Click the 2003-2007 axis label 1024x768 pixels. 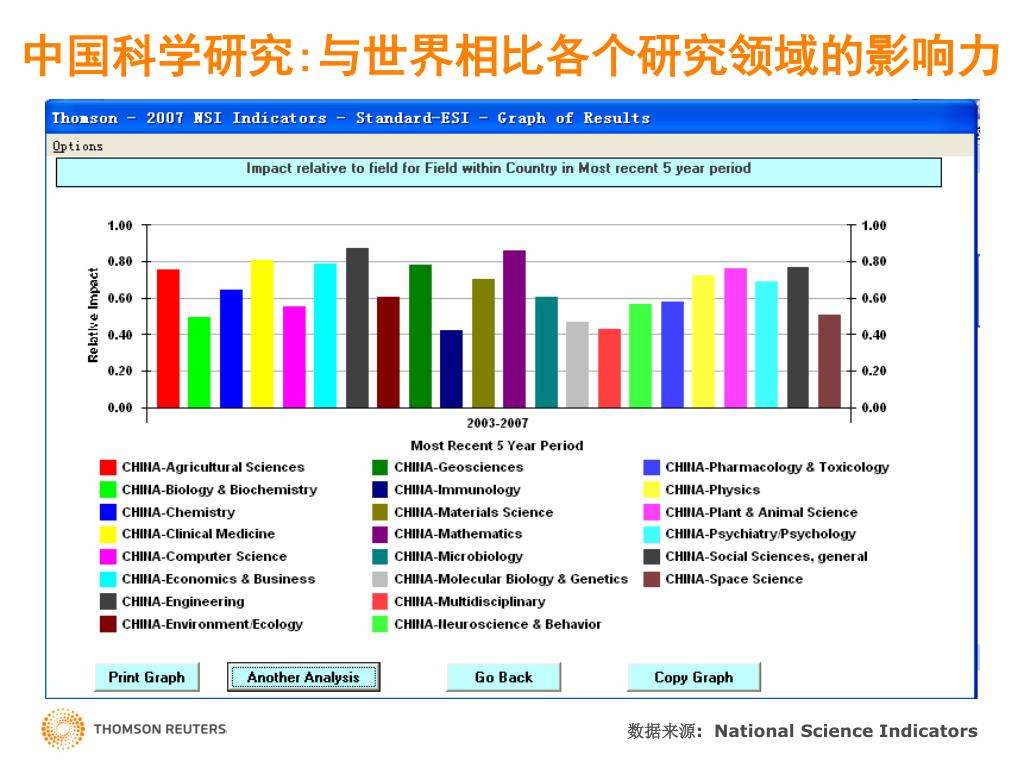498,423
